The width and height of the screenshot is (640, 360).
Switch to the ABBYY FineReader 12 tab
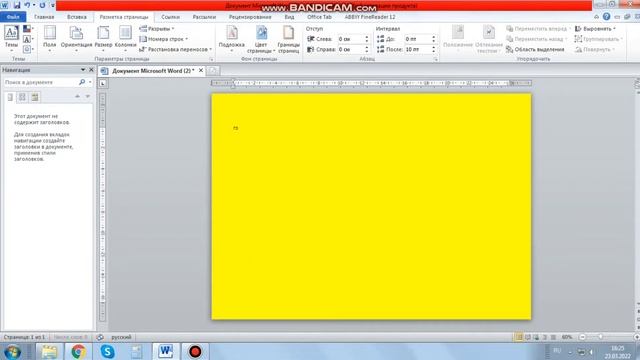pos(370,17)
